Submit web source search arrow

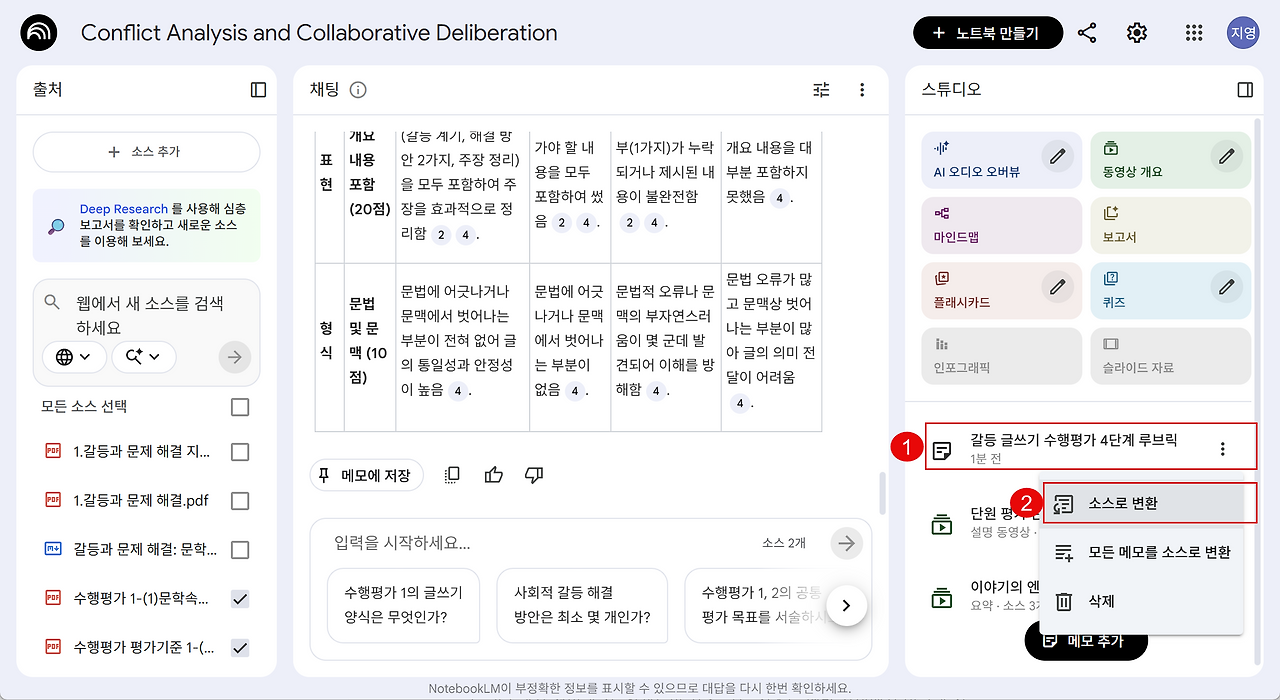(235, 357)
